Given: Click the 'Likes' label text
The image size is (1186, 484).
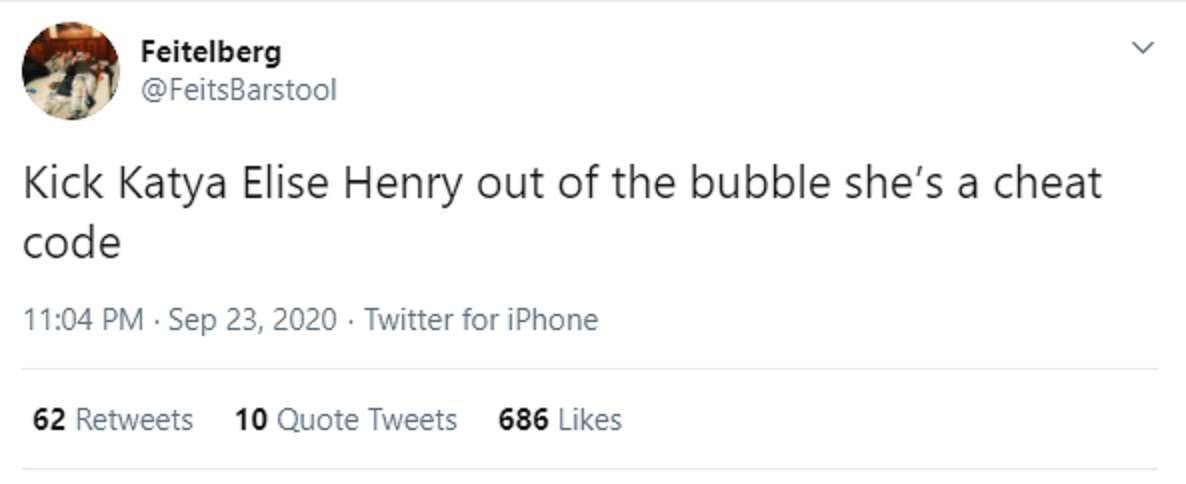Looking at the screenshot, I should (590, 419).
